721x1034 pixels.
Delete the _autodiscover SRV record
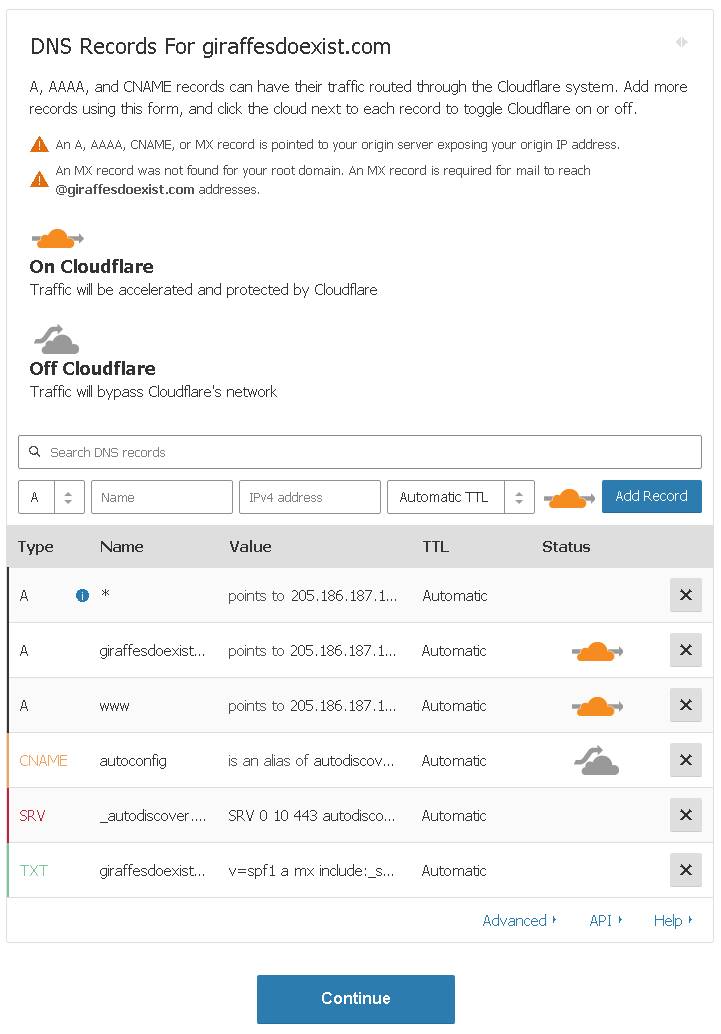(685, 815)
